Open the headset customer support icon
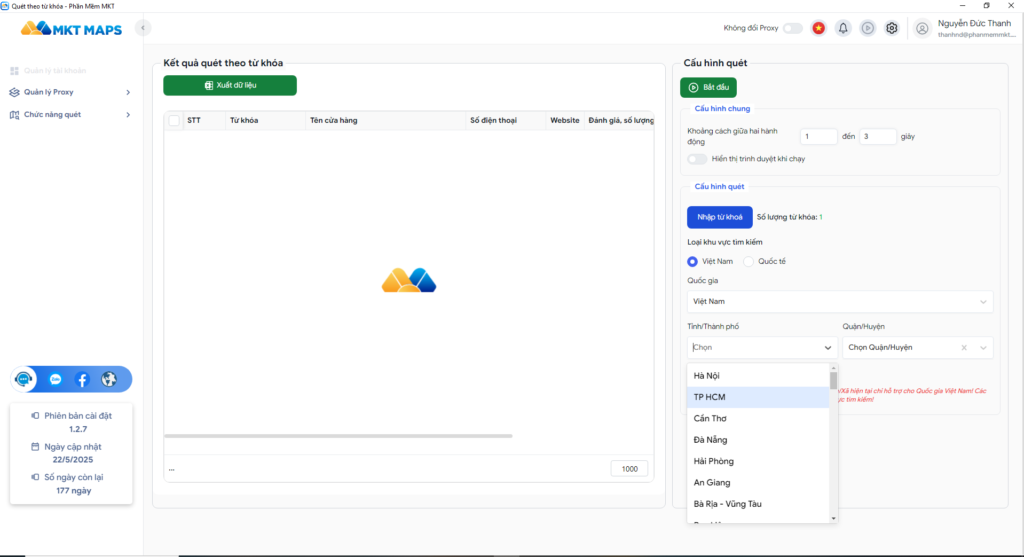 click(x=25, y=380)
